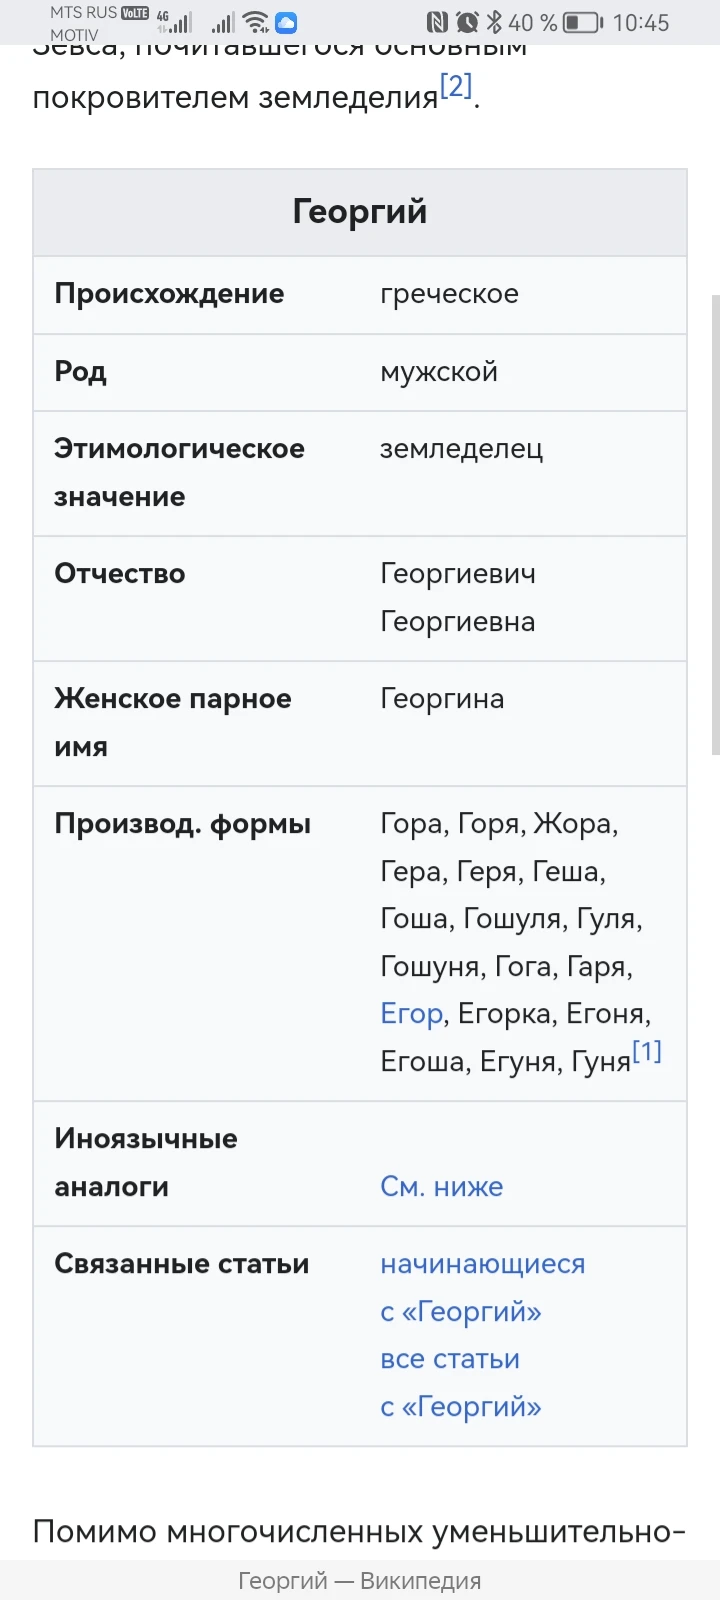This screenshot has height=1600, width=720.
Task: Open articles beginning with «Георгий»
Action: [x=482, y=1288]
